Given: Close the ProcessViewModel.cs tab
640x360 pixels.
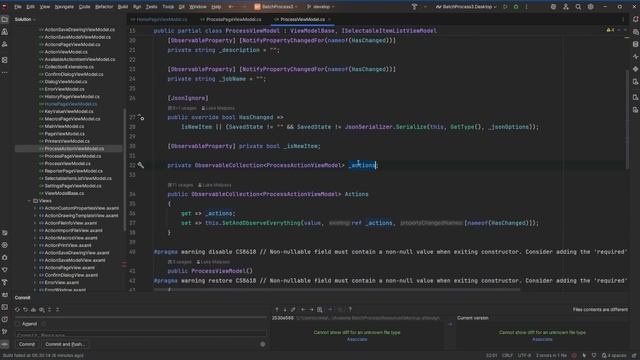Looking at the screenshot, I should 329,19.
